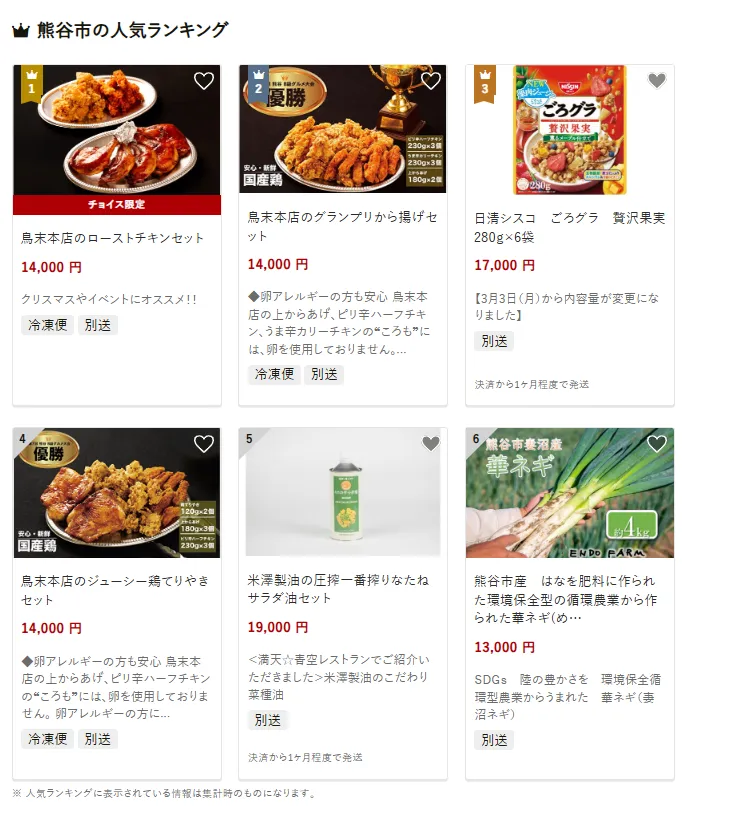The height and width of the screenshot is (818, 735).
Task: Click the rank 2 crown badge
Action: click(x=258, y=83)
